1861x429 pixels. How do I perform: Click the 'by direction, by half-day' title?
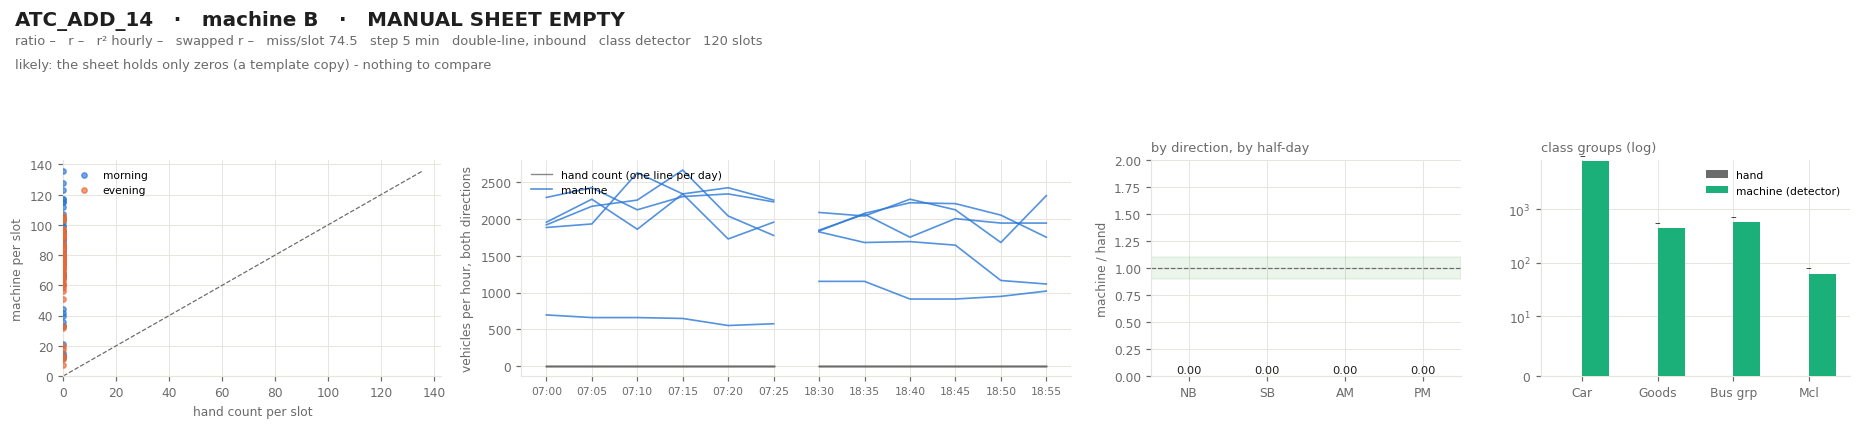point(1230,148)
